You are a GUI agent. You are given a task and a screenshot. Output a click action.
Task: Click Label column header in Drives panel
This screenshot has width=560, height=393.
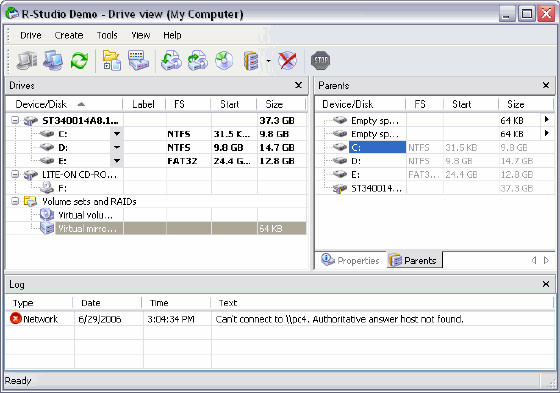click(x=144, y=104)
